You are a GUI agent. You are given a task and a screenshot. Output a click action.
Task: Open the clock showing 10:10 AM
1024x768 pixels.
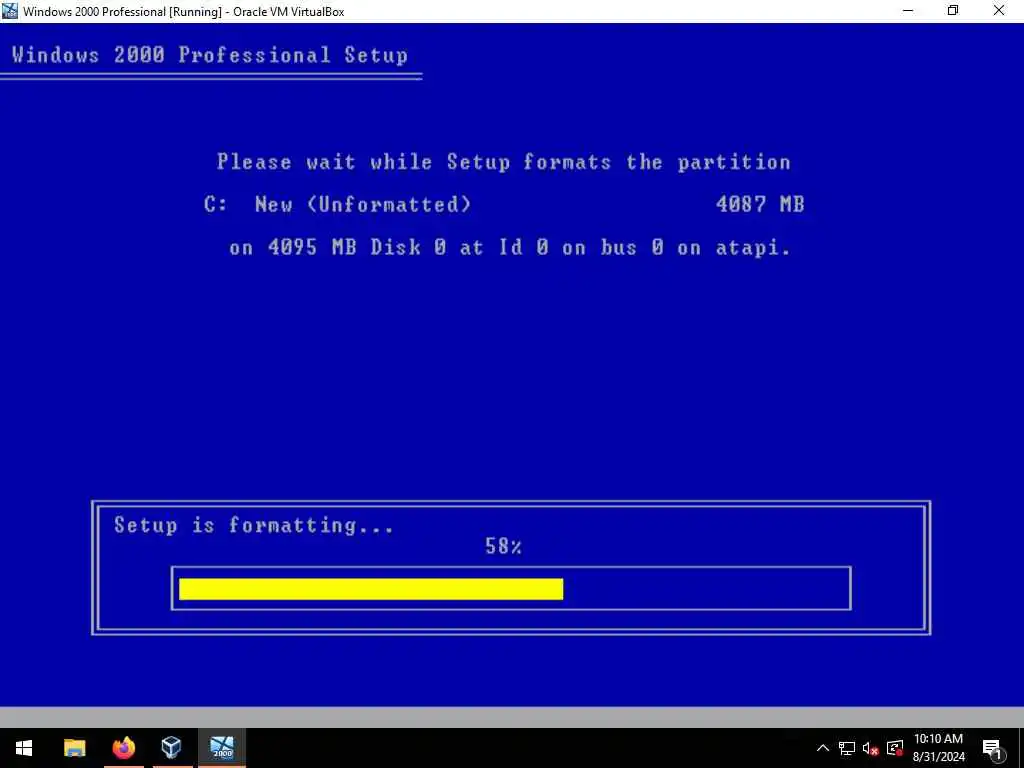(938, 739)
